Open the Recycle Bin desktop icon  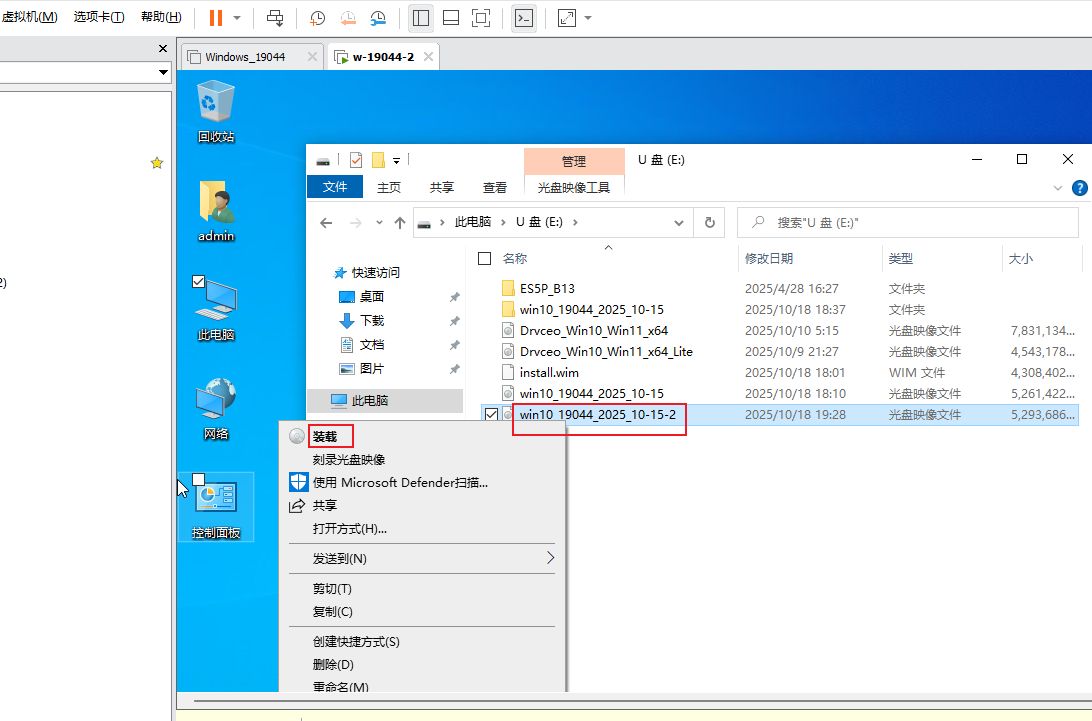pyautogui.click(x=216, y=103)
